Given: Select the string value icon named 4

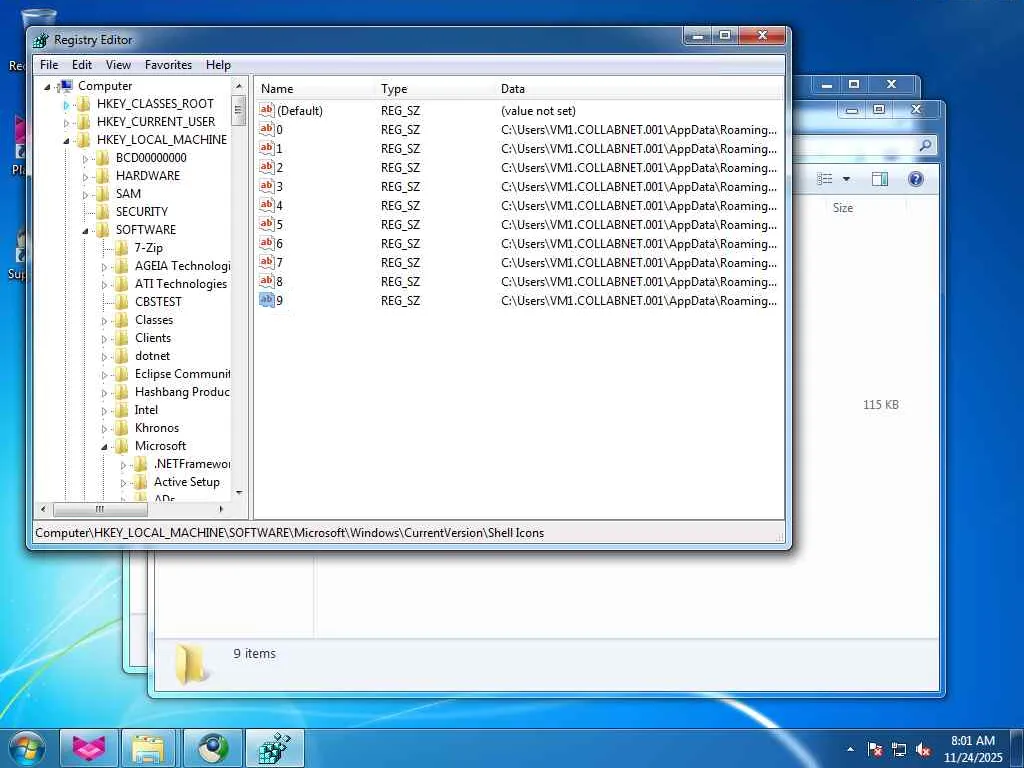Looking at the screenshot, I should [x=266, y=205].
